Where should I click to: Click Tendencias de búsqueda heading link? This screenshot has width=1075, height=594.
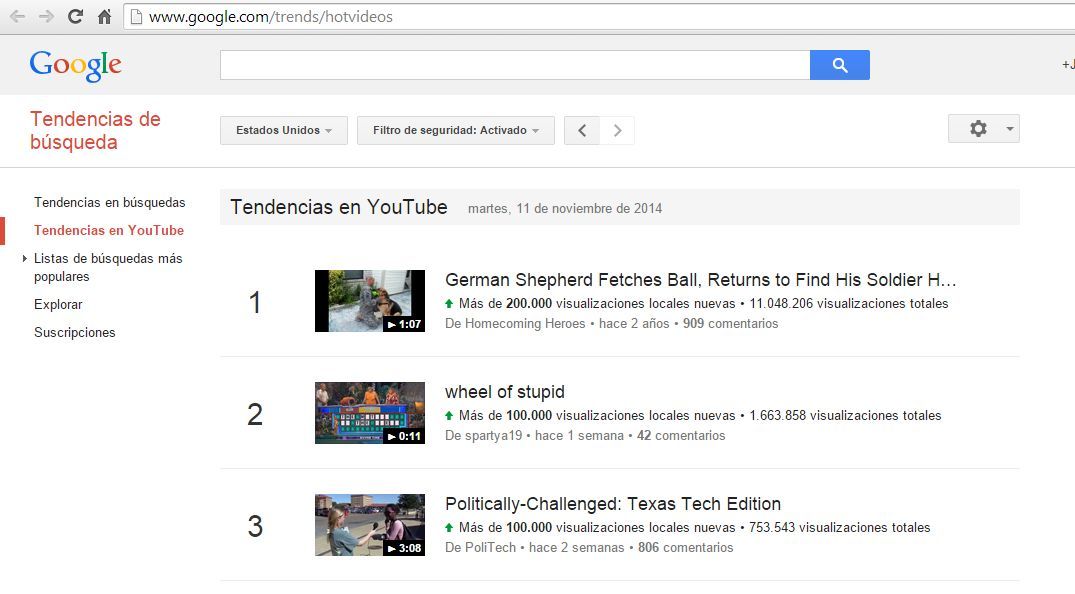coord(95,130)
